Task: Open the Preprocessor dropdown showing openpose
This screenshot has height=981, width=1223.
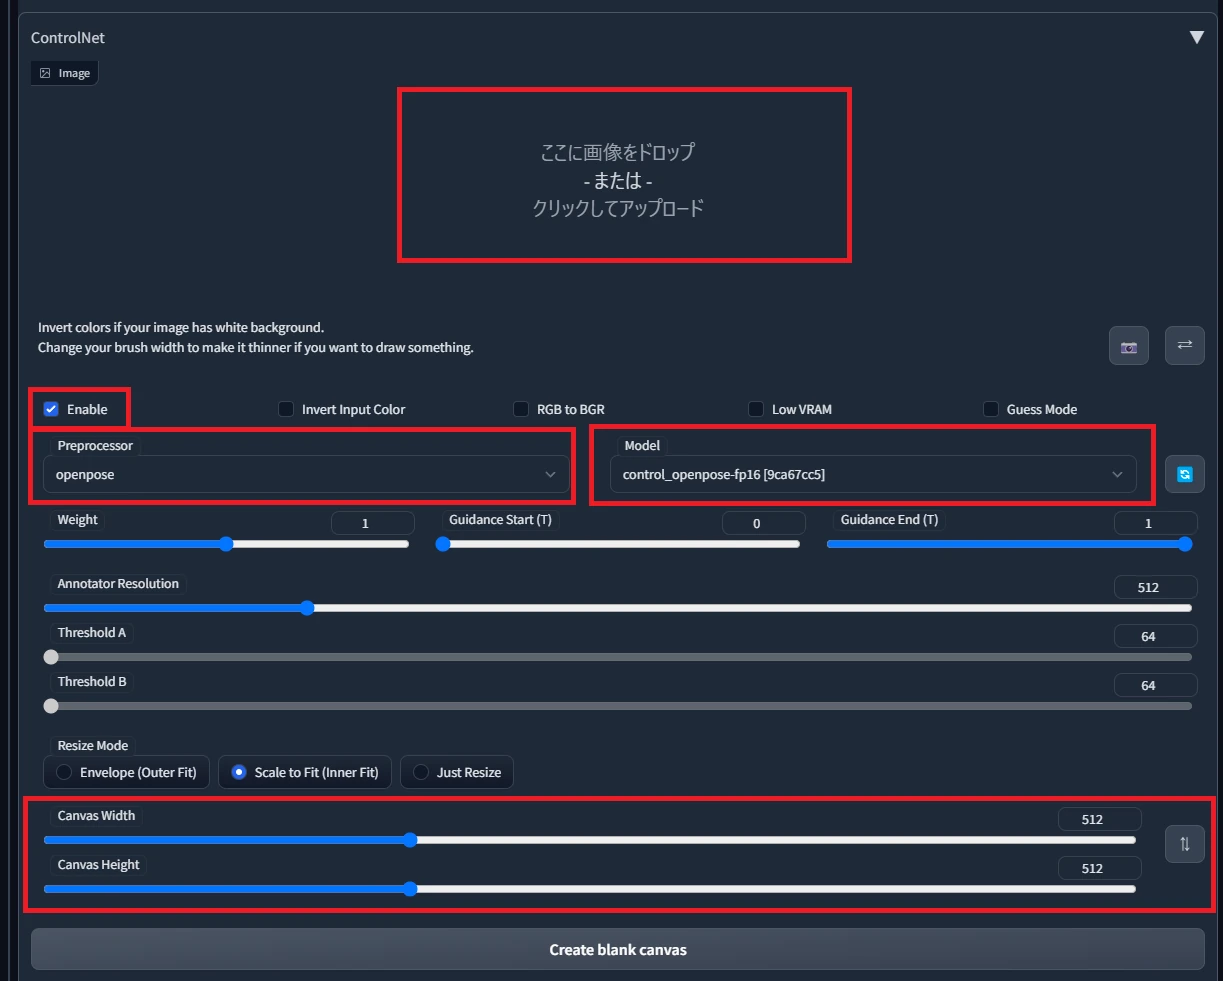Action: [305, 474]
